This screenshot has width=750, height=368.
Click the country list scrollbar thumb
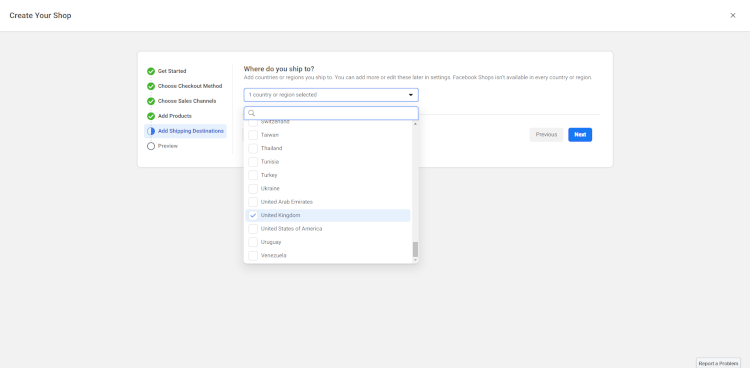point(415,249)
